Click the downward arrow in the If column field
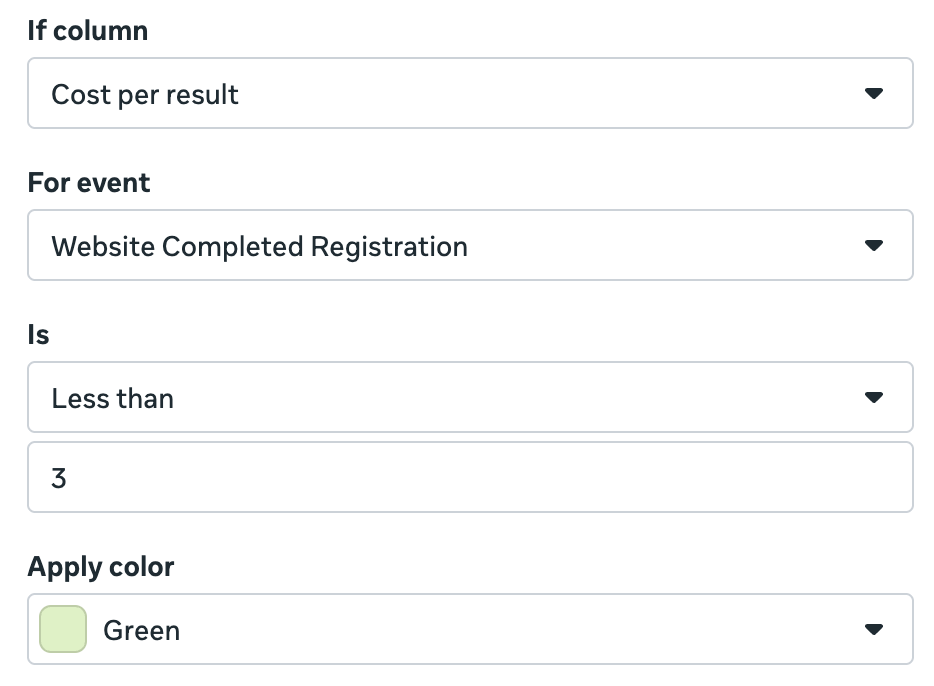 coord(875,93)
